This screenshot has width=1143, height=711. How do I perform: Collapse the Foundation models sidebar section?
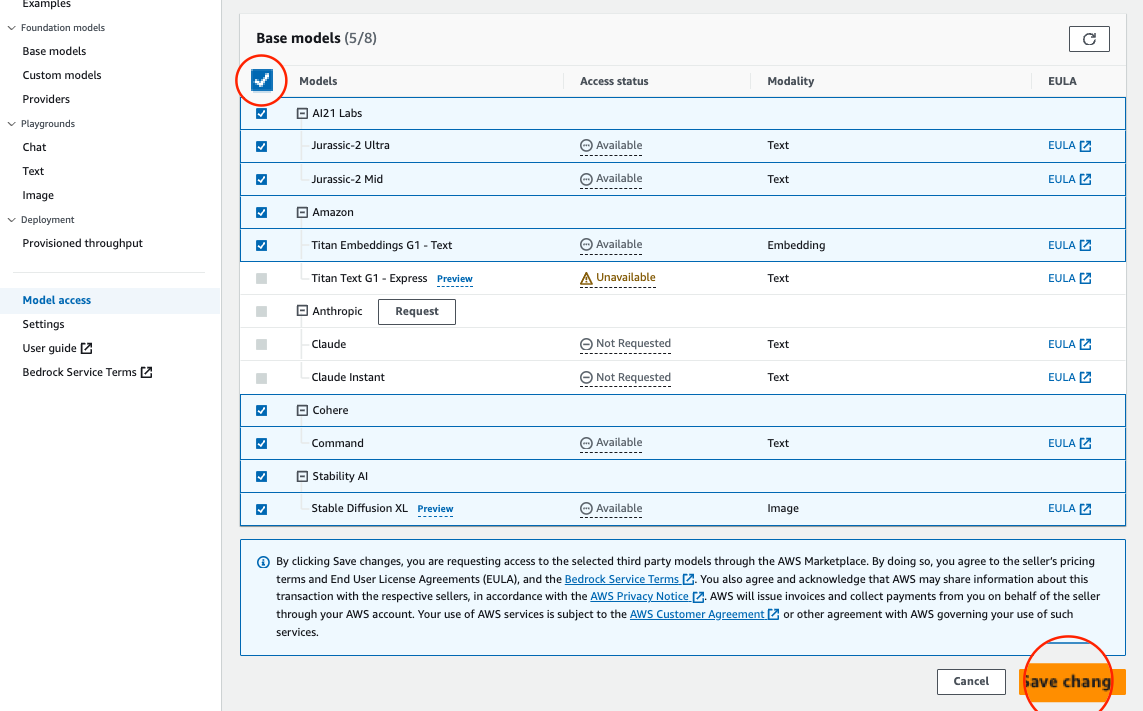11,28
